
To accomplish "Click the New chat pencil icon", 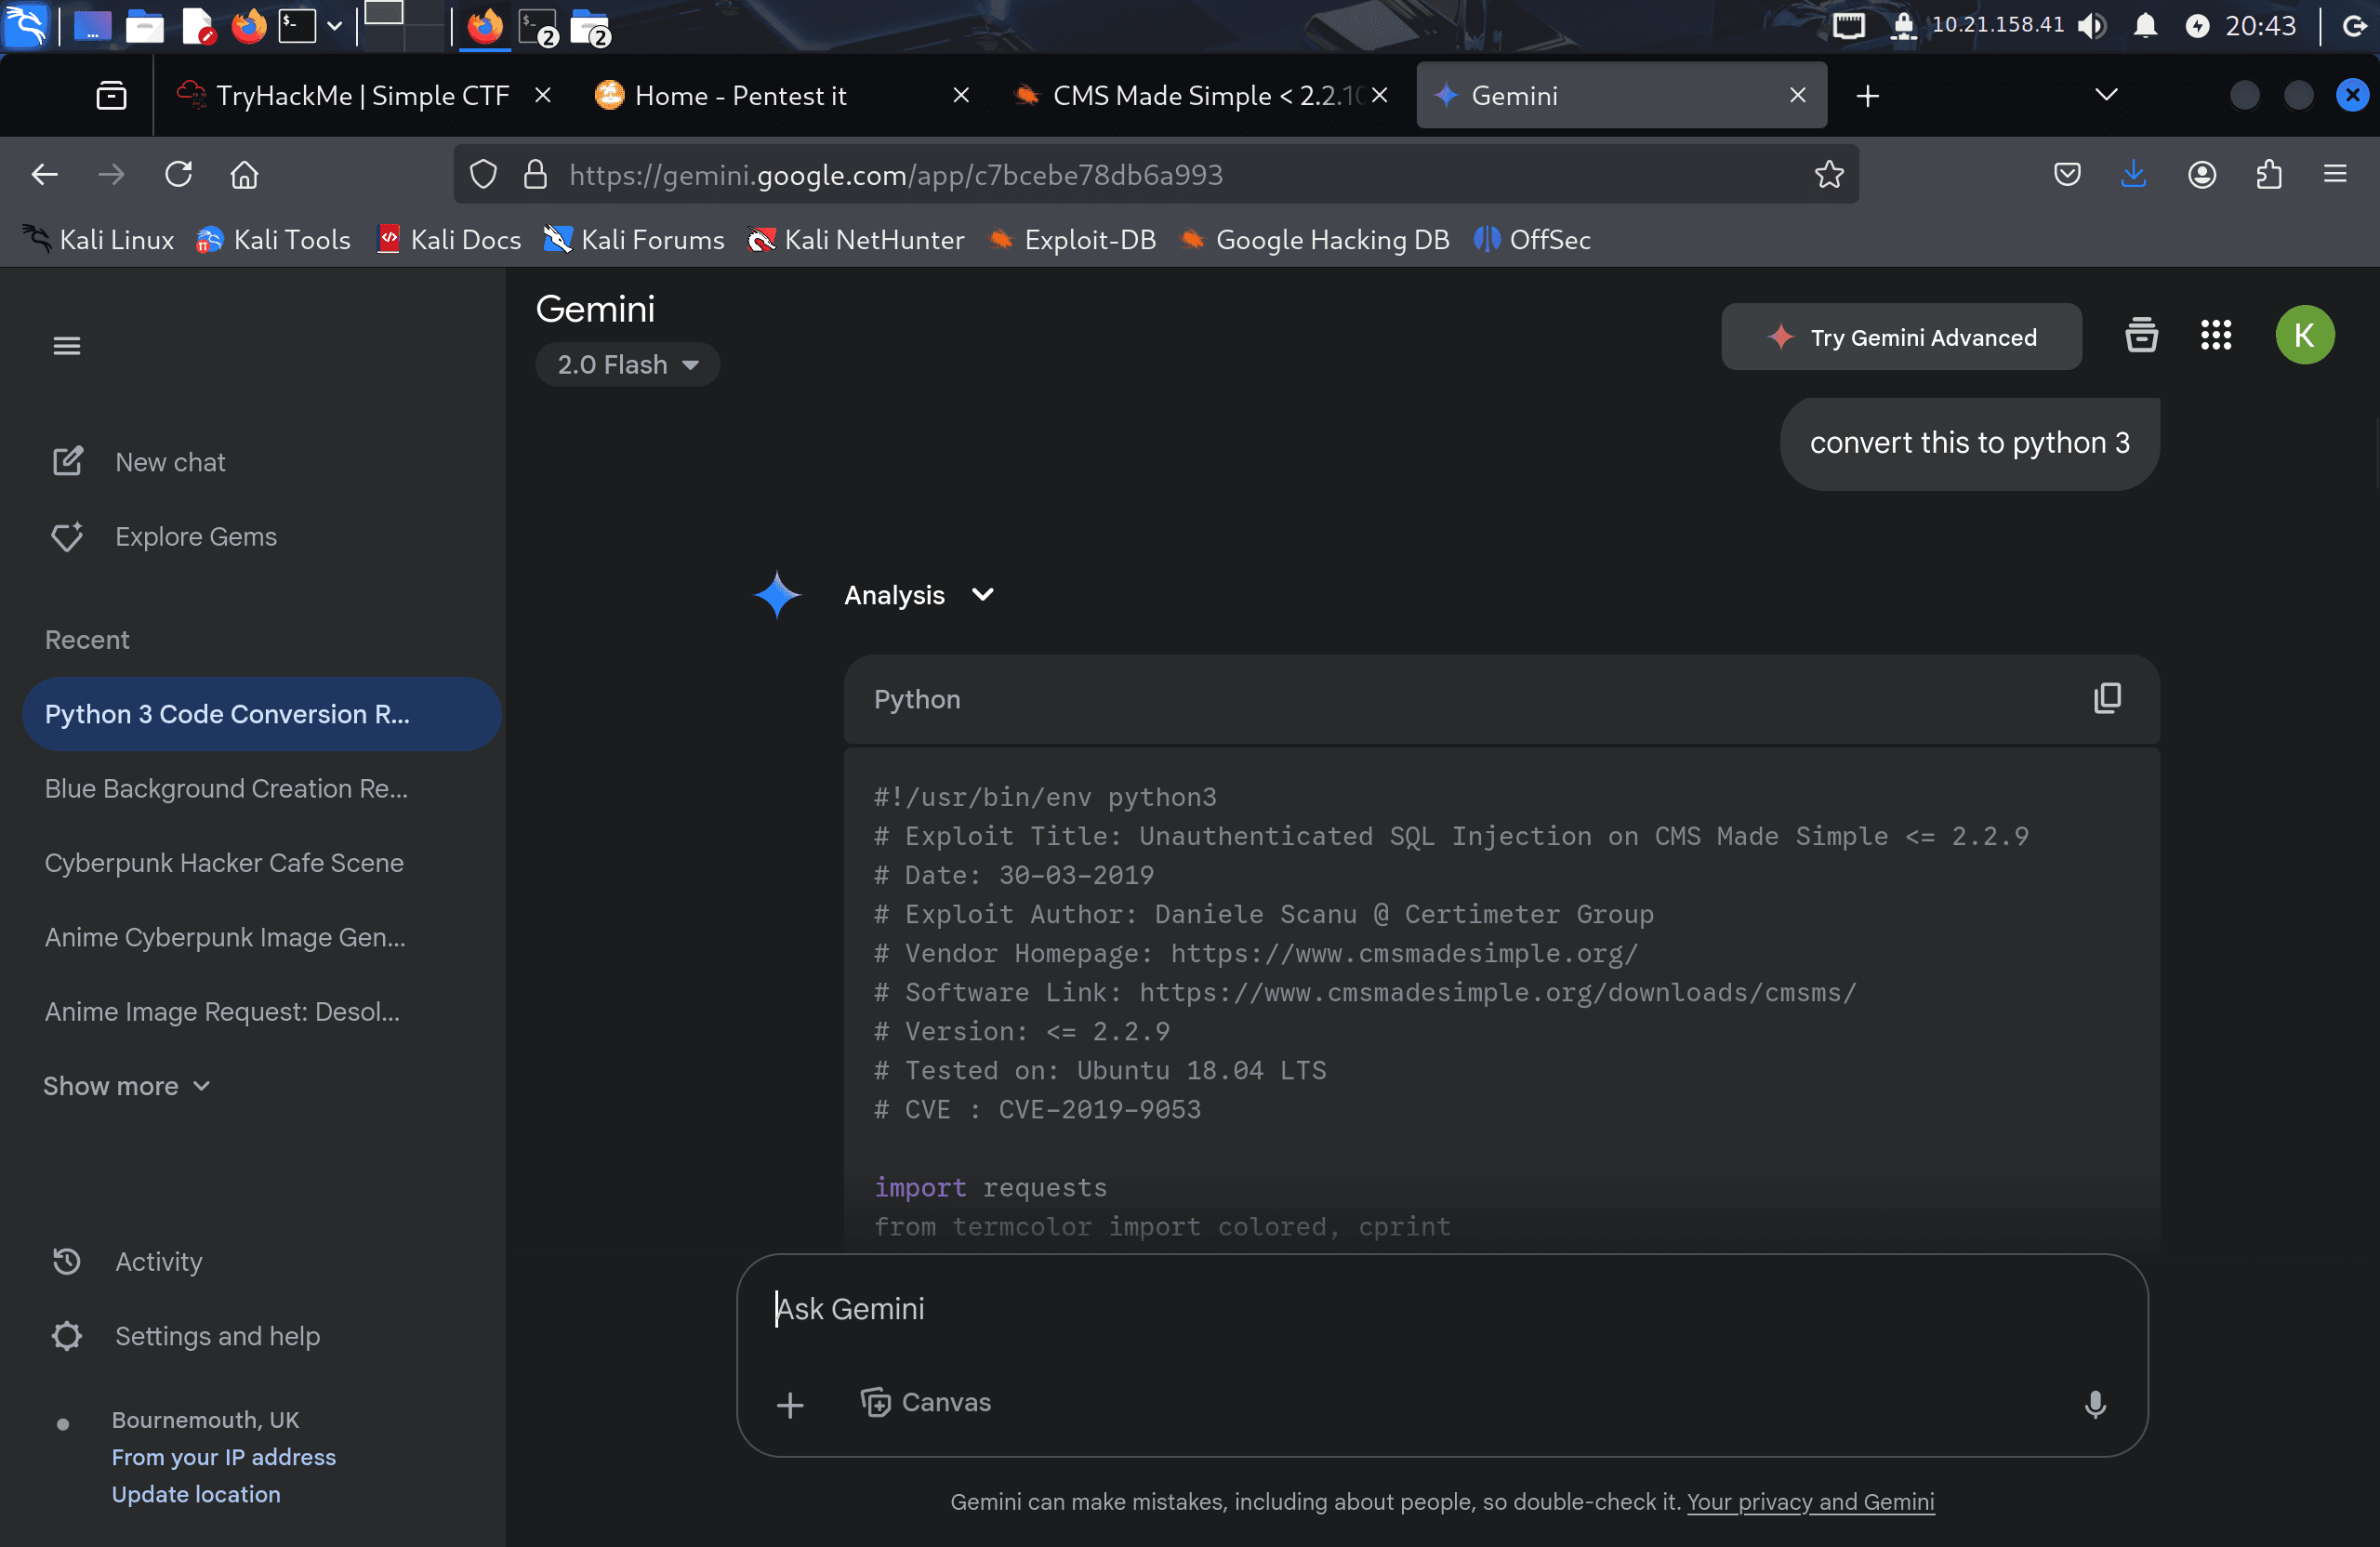I will (67, 461).
